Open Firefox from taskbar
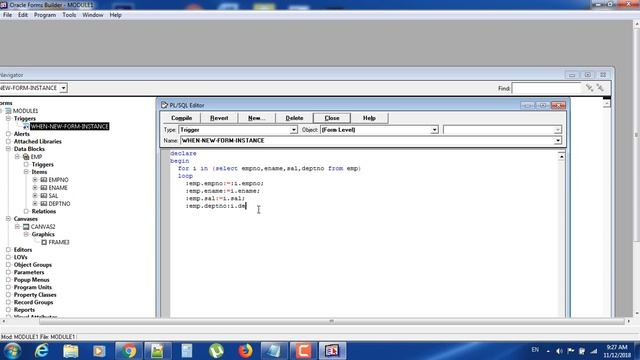The width and height of the screenshot is (640, 360). pos(245,351)
